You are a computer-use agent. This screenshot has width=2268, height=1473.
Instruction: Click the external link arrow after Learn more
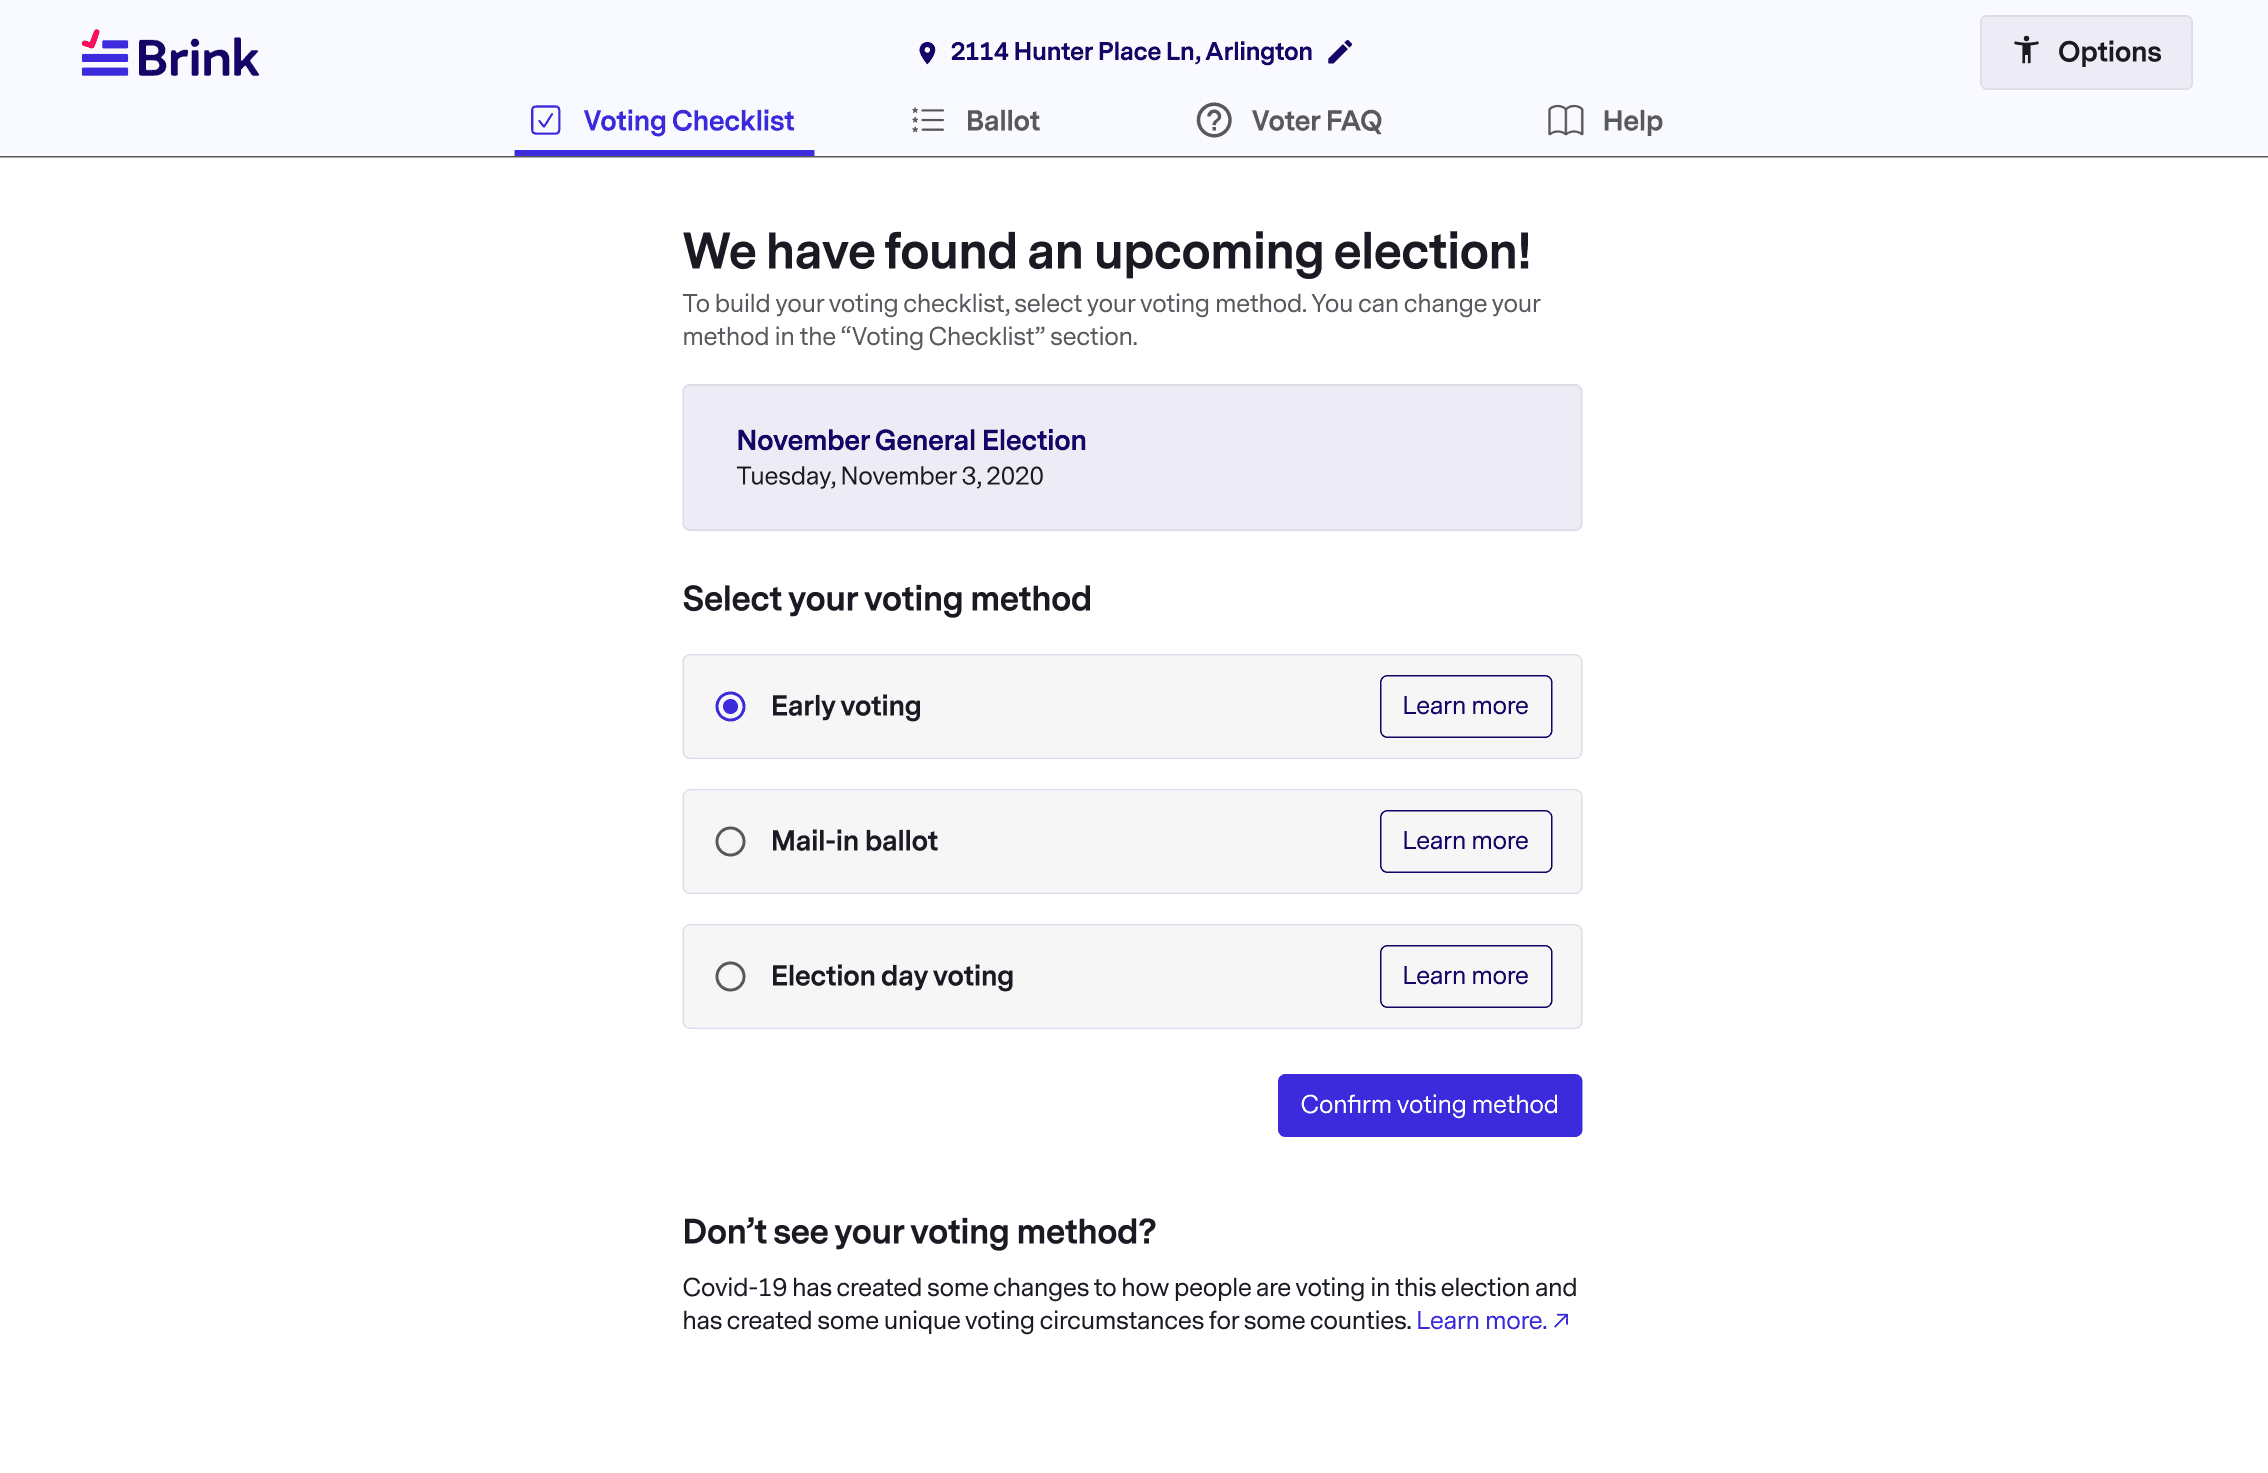tap(1562, 1320)
